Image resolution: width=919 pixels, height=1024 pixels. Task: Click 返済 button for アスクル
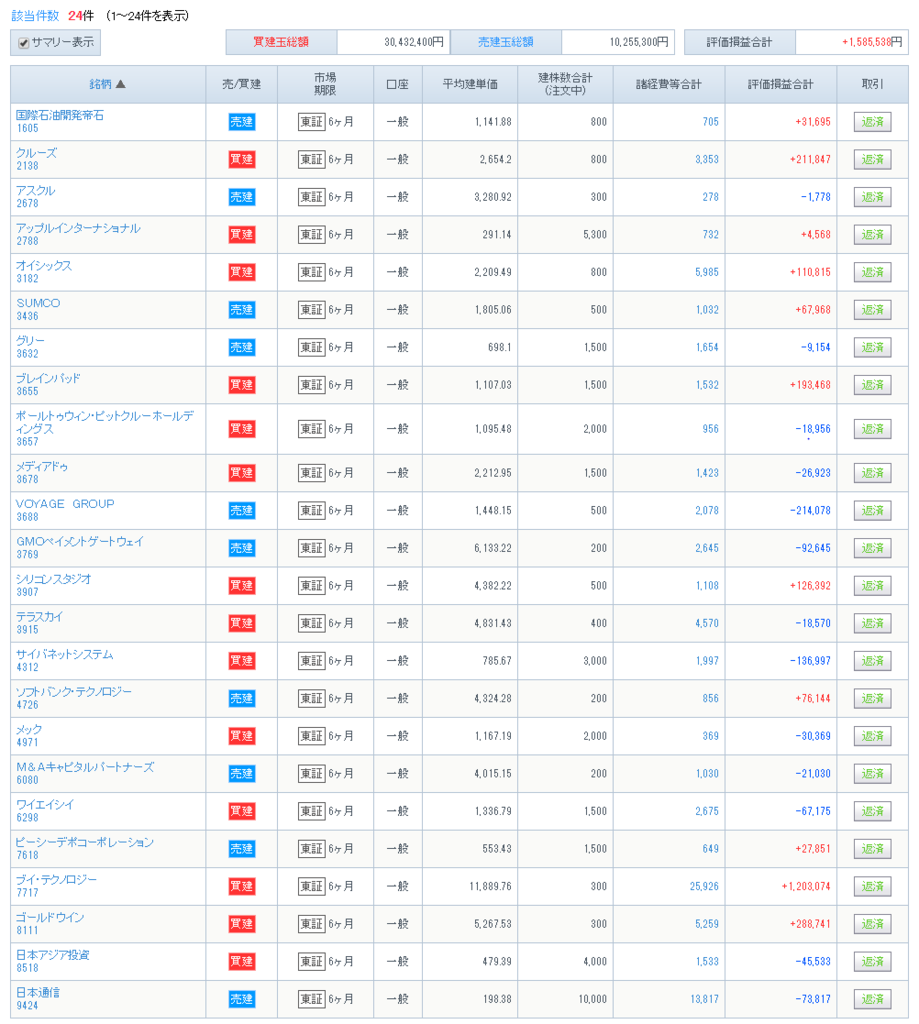pos(872,197)
